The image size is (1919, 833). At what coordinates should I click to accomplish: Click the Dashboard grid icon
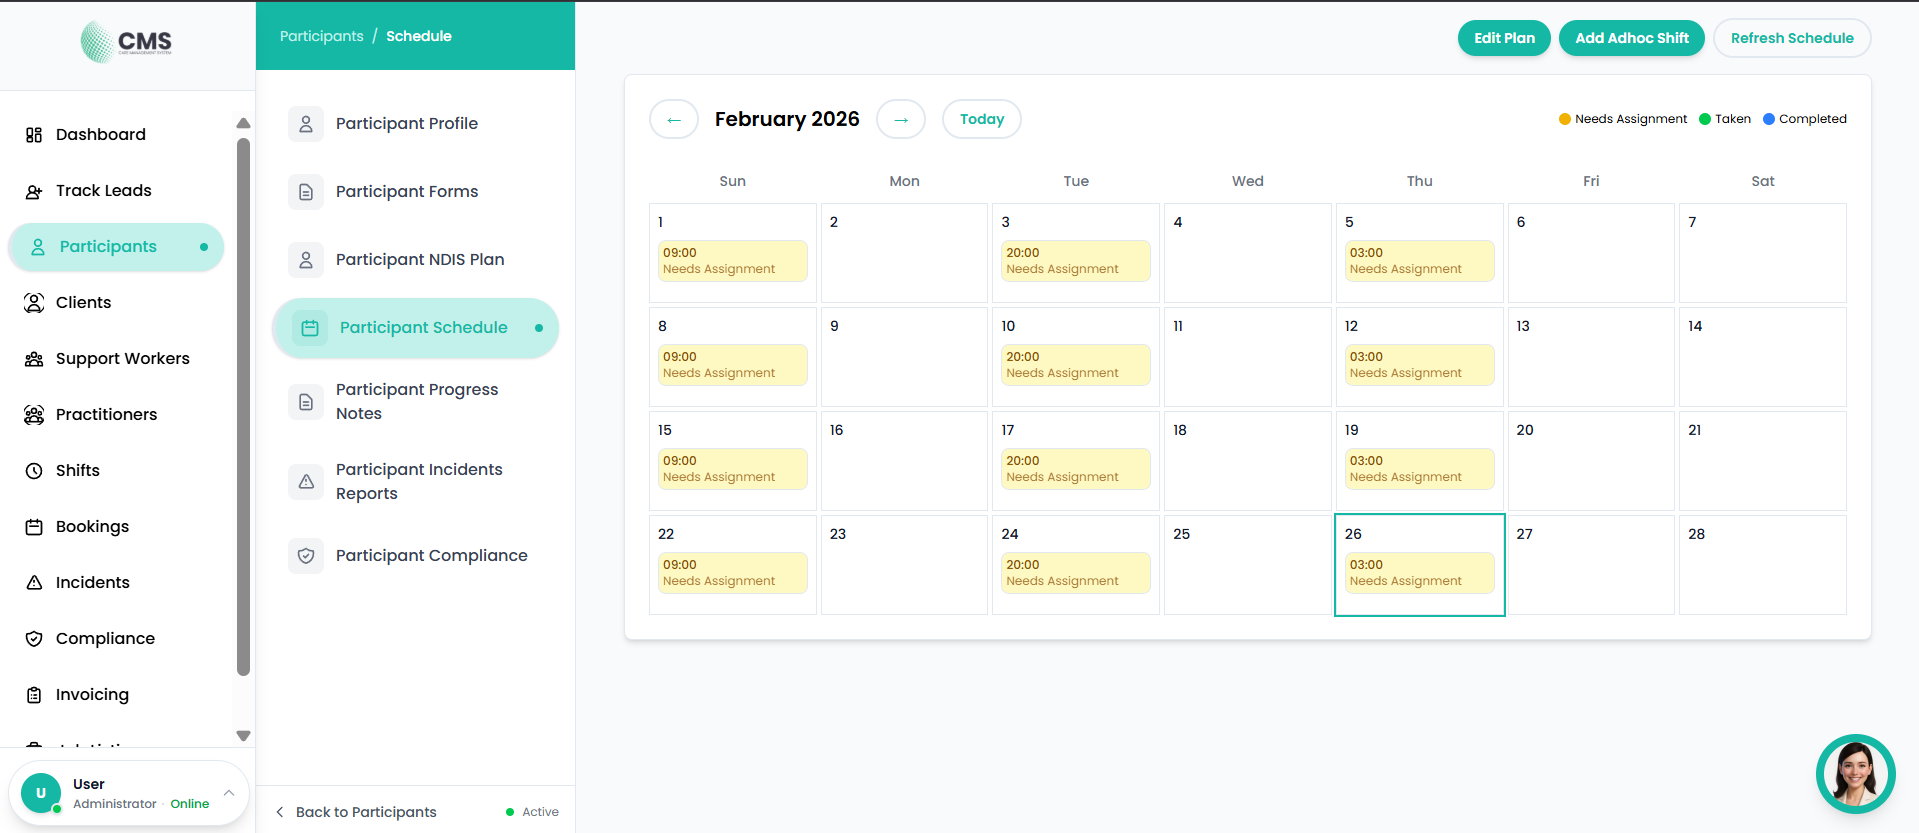click(34, 135)
